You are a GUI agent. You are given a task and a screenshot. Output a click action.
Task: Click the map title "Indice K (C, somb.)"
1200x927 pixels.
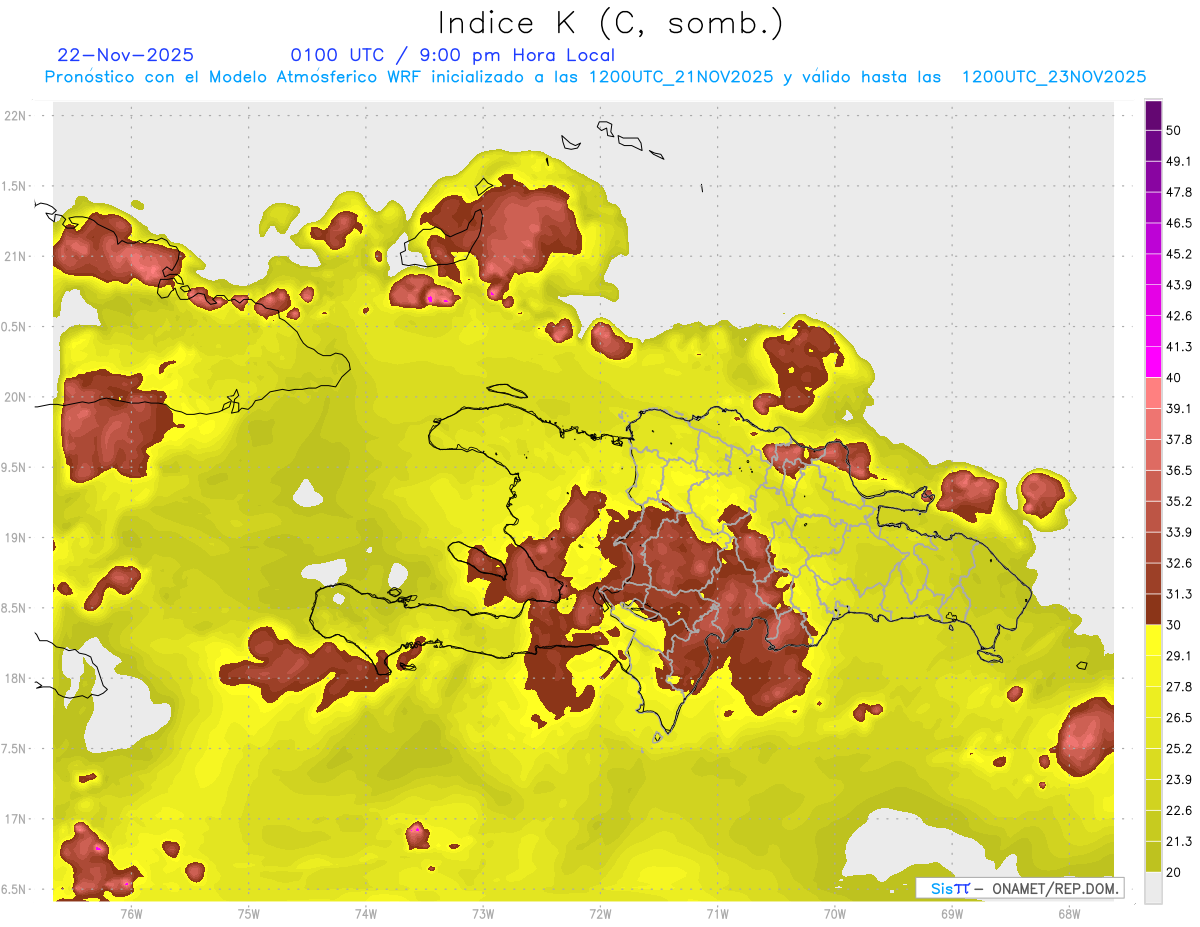tap(611, 24)
